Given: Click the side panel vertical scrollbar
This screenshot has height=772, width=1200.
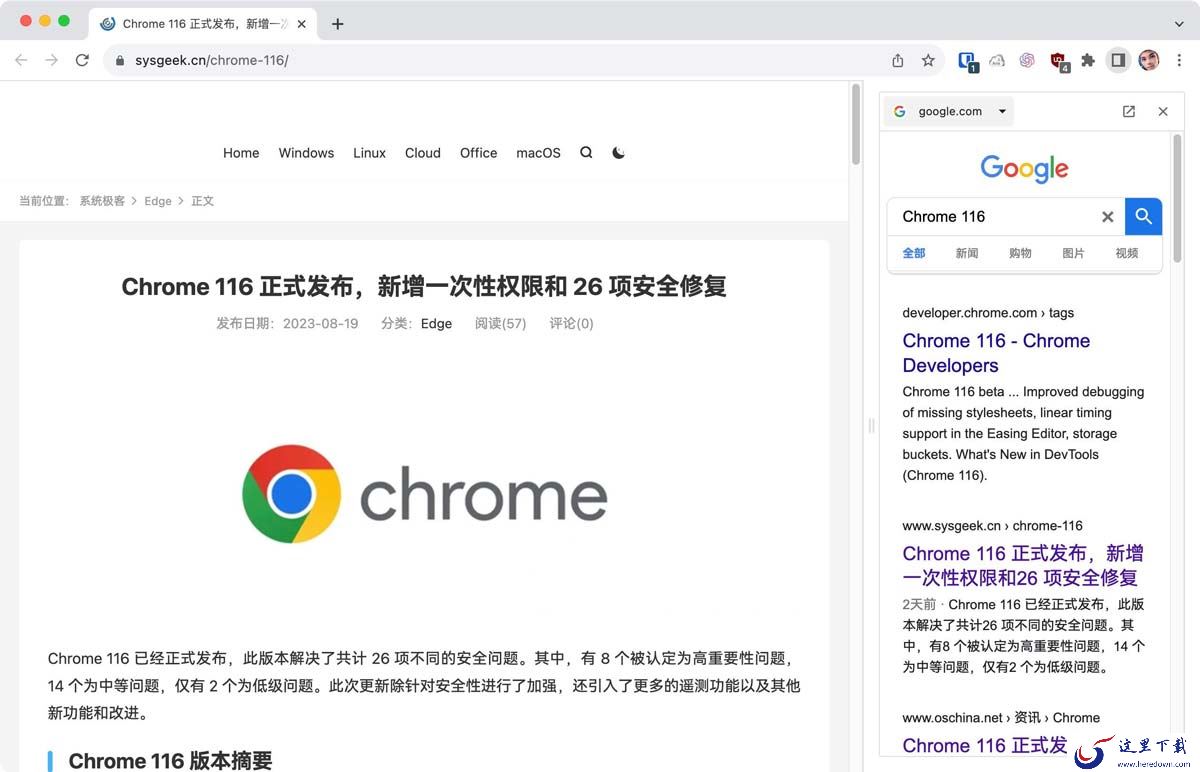Looking at the screenshot, I should pos(1177,198).
